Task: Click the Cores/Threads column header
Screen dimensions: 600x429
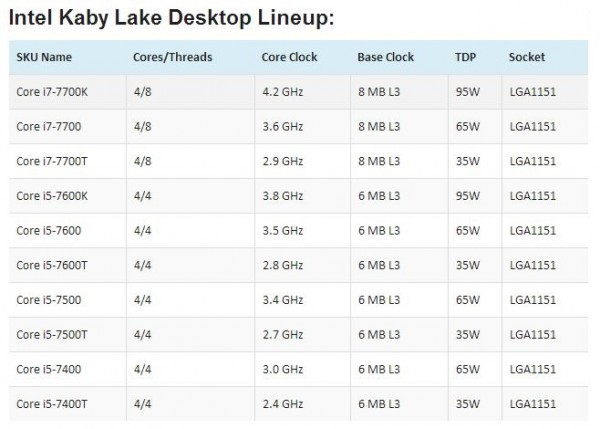Action: 172,56
